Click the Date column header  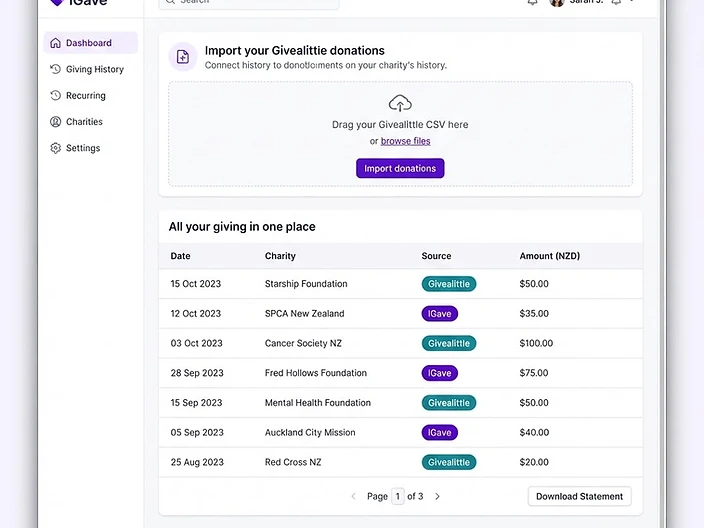180,256
